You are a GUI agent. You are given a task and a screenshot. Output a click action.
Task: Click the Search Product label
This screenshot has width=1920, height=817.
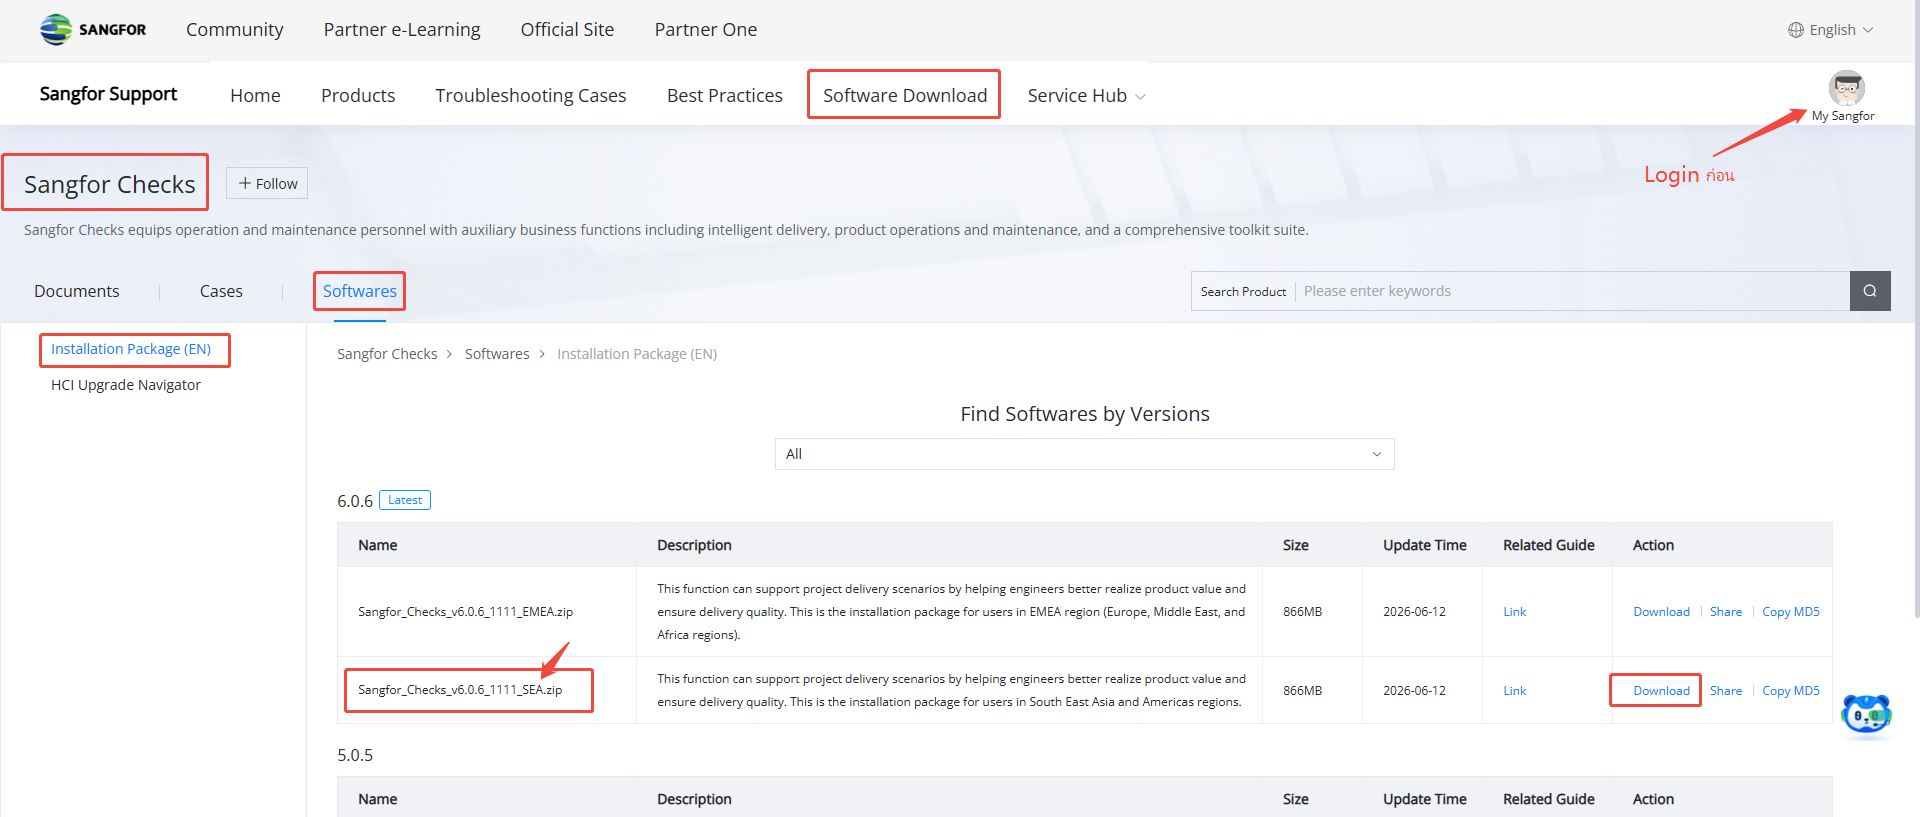pyautogui.click(x=1243, y=291)
